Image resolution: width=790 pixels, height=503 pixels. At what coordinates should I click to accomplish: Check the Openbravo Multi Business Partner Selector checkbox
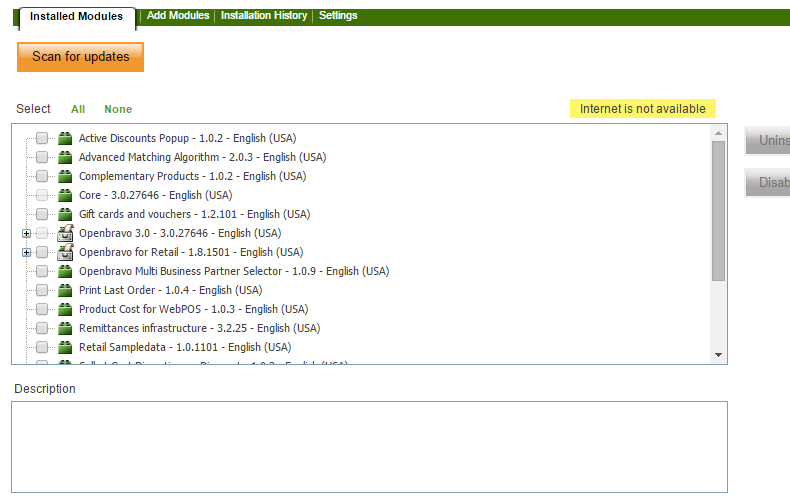[42, 271]
